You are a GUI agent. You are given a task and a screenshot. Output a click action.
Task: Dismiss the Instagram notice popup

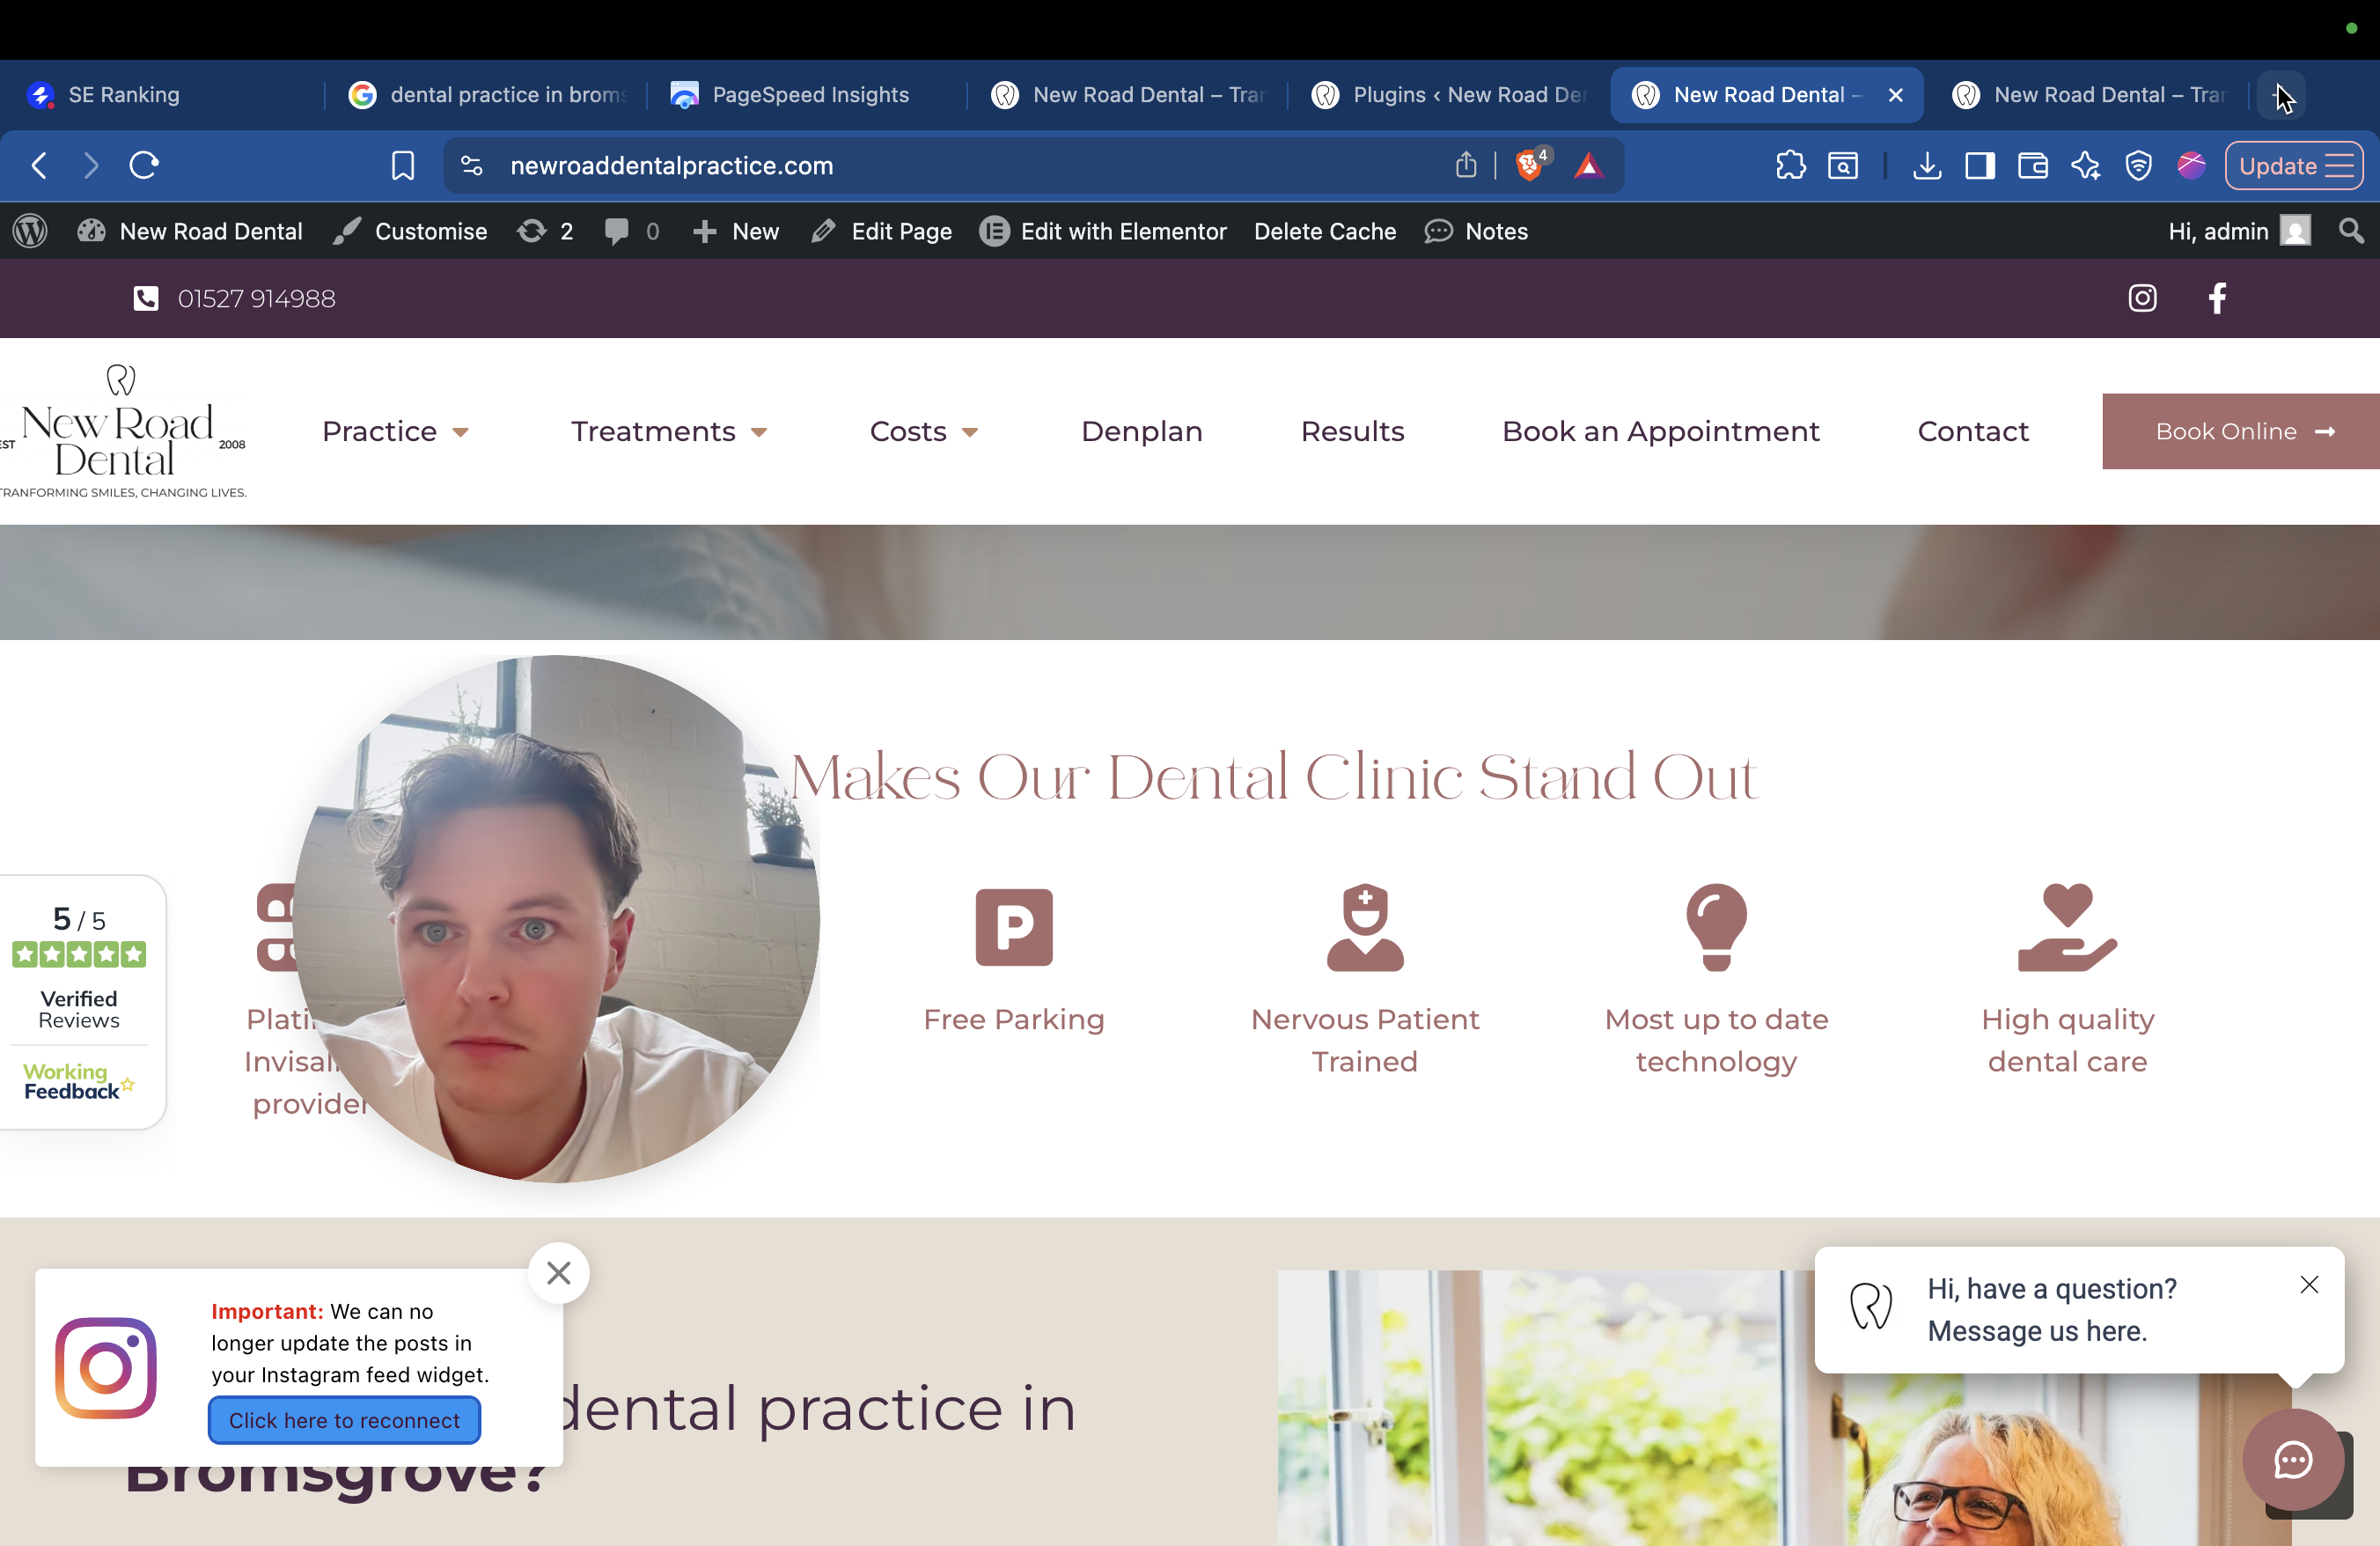coord(558,1272)
